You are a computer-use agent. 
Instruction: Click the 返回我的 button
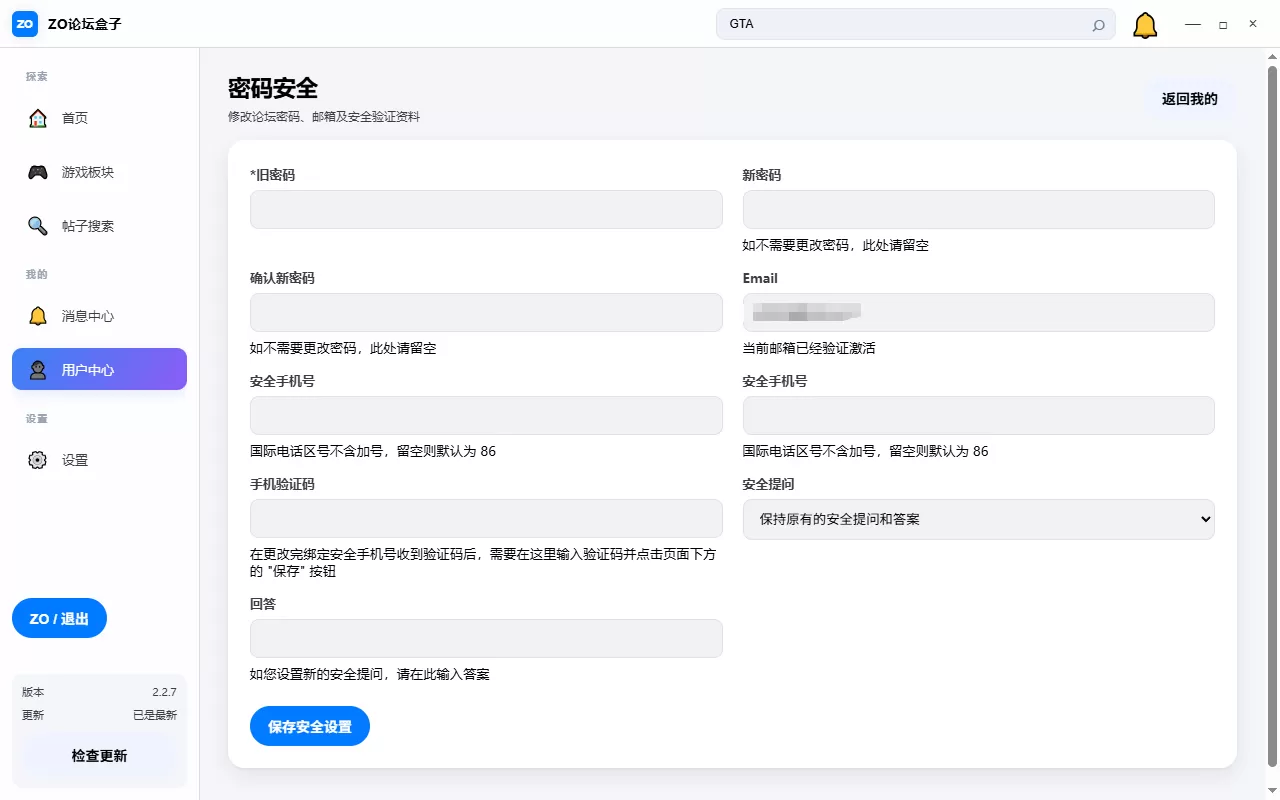click(x=1190, y=99)
